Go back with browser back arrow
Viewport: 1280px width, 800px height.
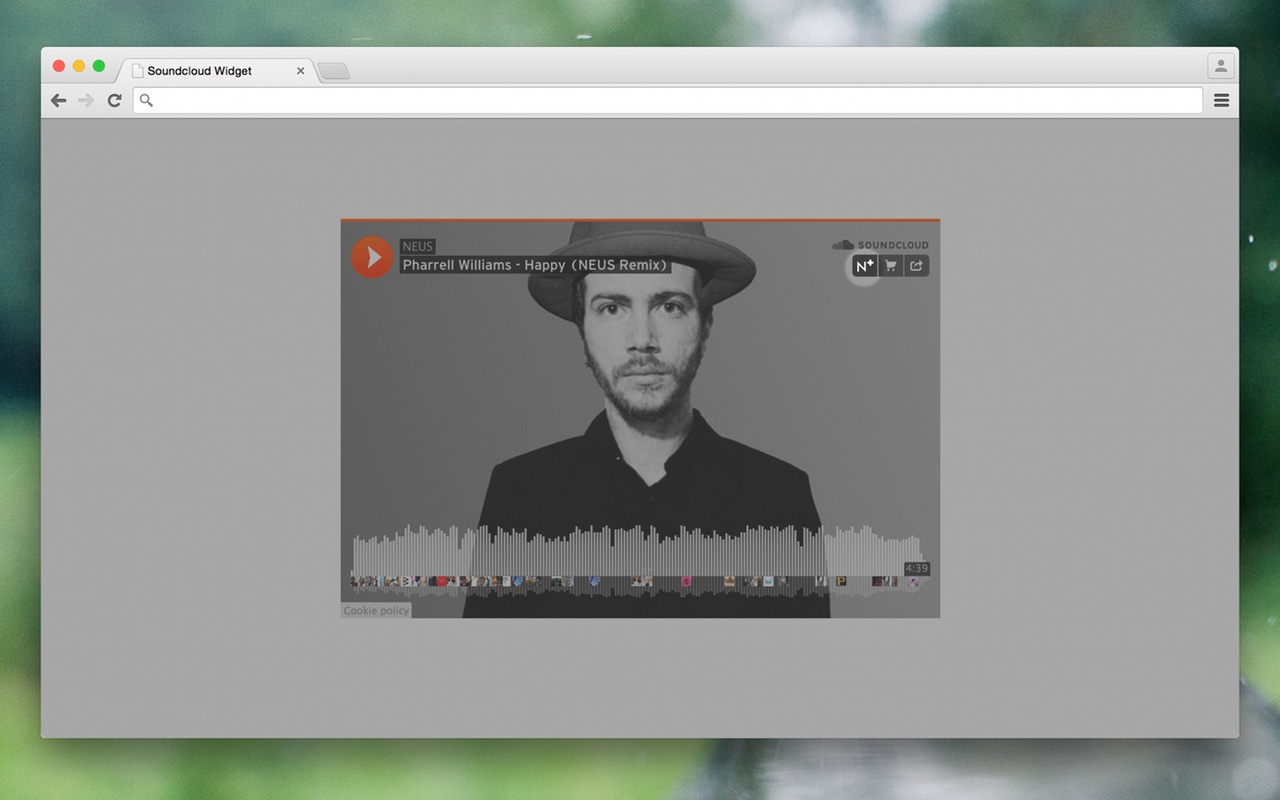tap(59, 100)
